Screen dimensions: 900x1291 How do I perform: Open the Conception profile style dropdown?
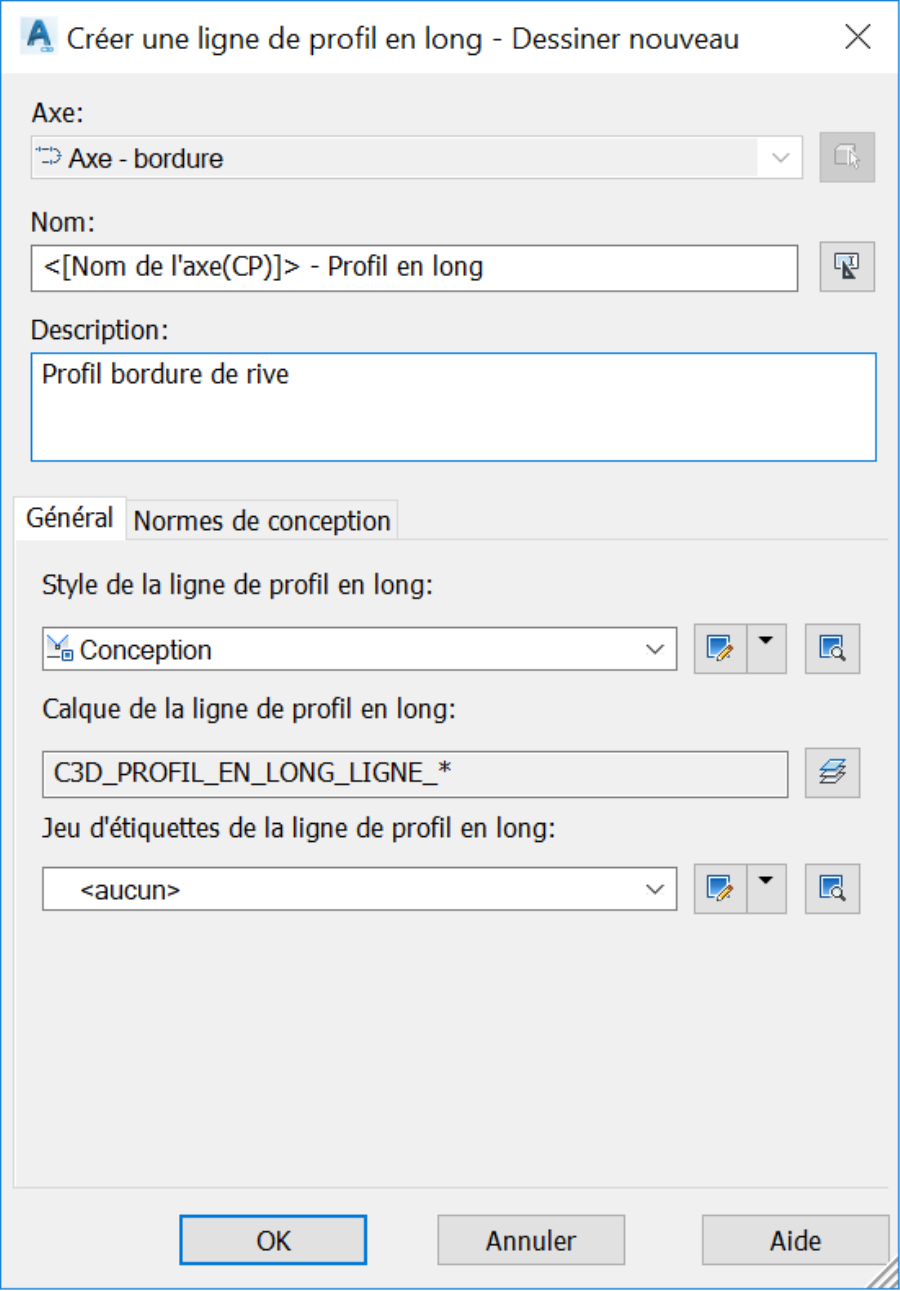pos(360,650)
